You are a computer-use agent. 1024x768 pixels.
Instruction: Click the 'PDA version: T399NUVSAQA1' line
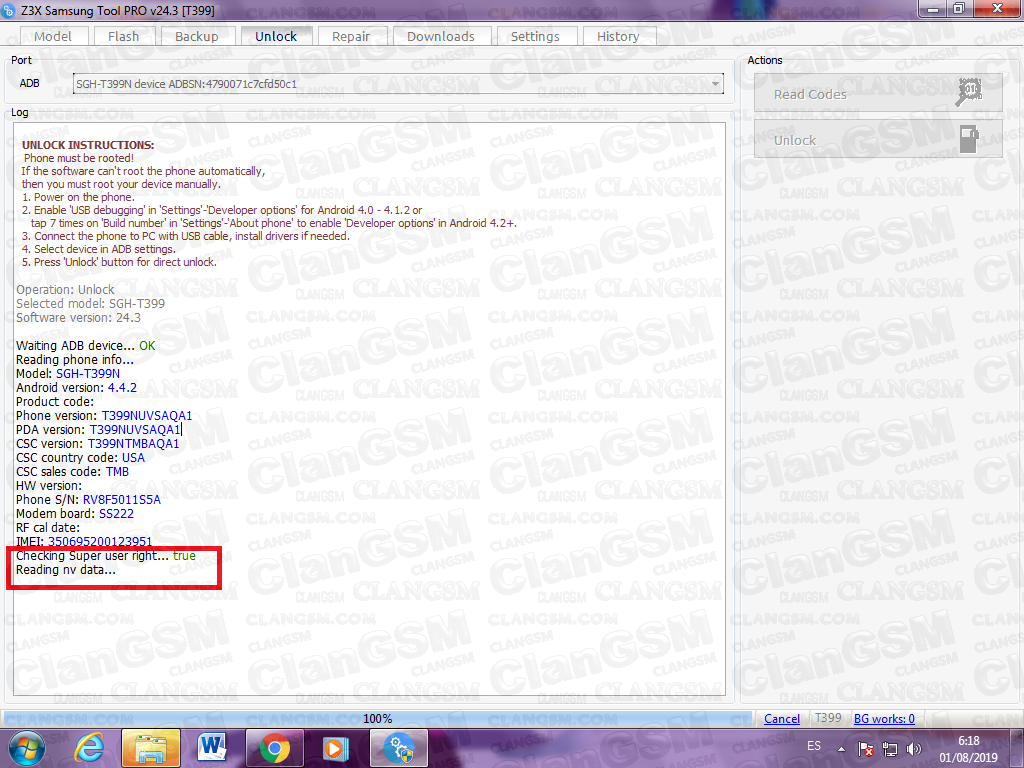(99, 430)
